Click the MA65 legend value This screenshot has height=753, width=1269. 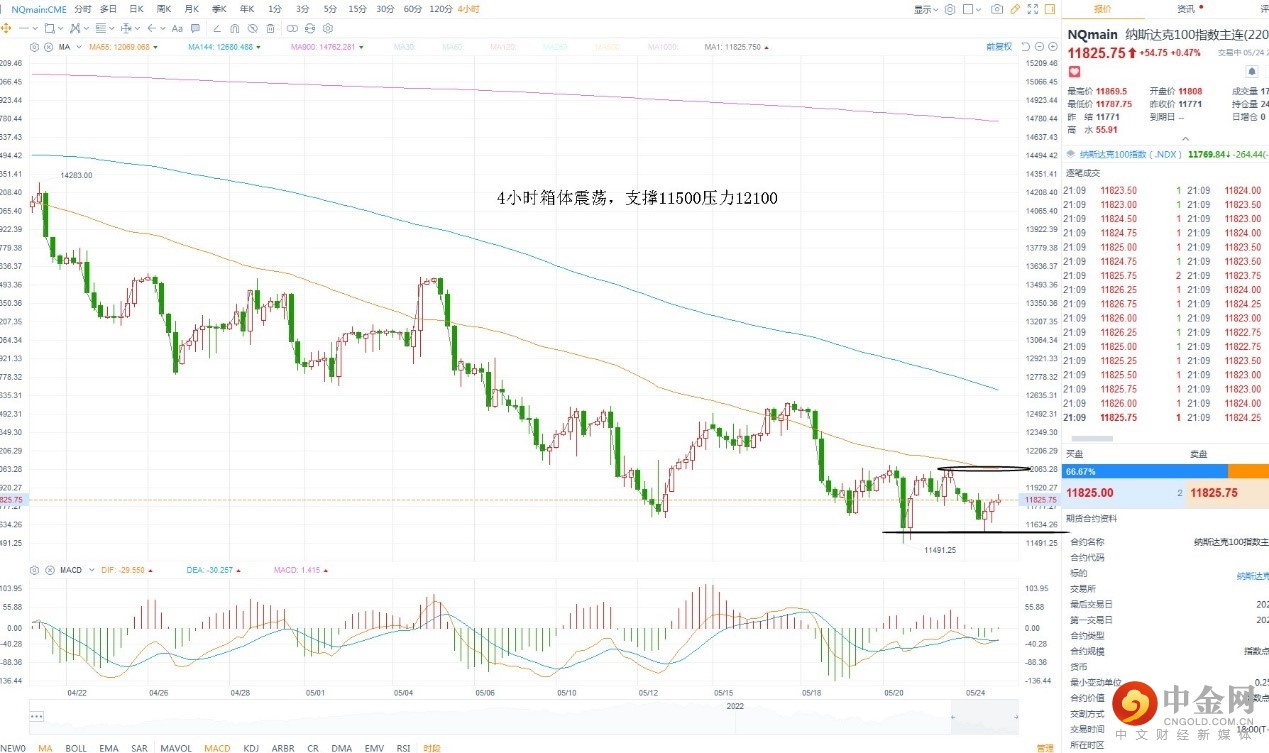(x=120, y=47)
